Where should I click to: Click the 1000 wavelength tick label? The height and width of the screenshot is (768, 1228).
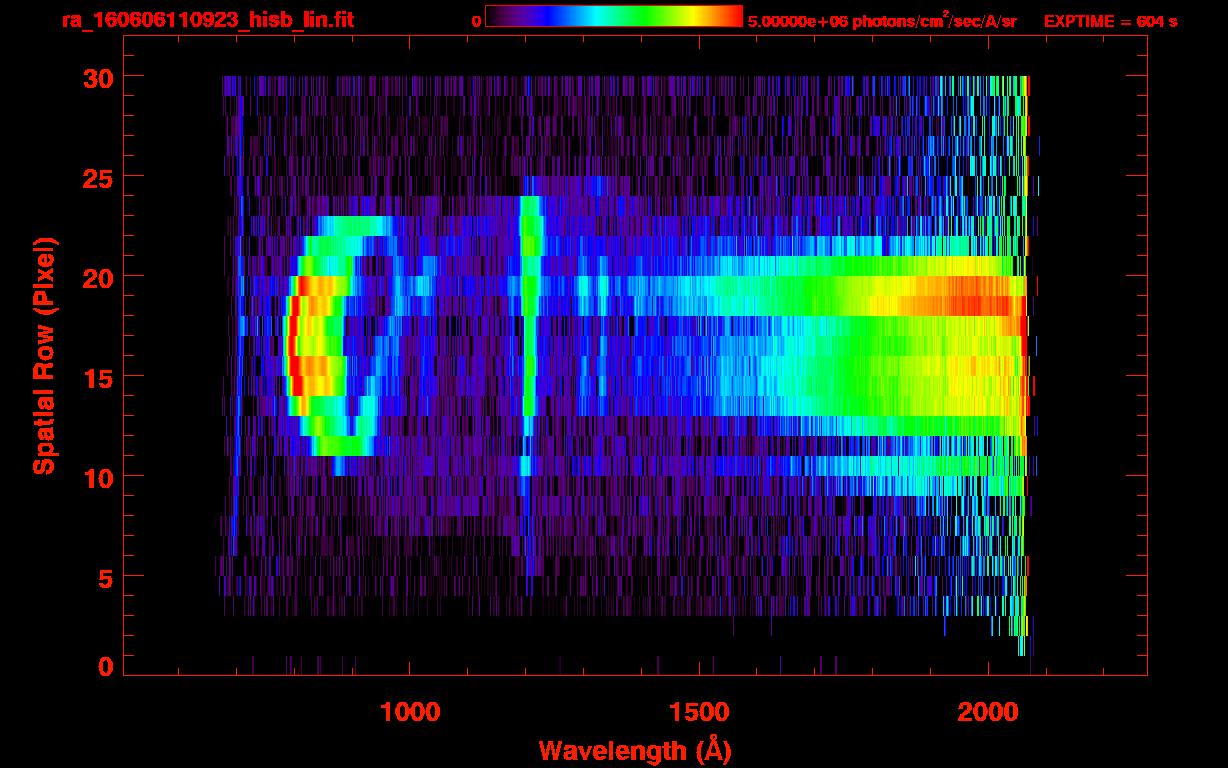pos(410,712)
